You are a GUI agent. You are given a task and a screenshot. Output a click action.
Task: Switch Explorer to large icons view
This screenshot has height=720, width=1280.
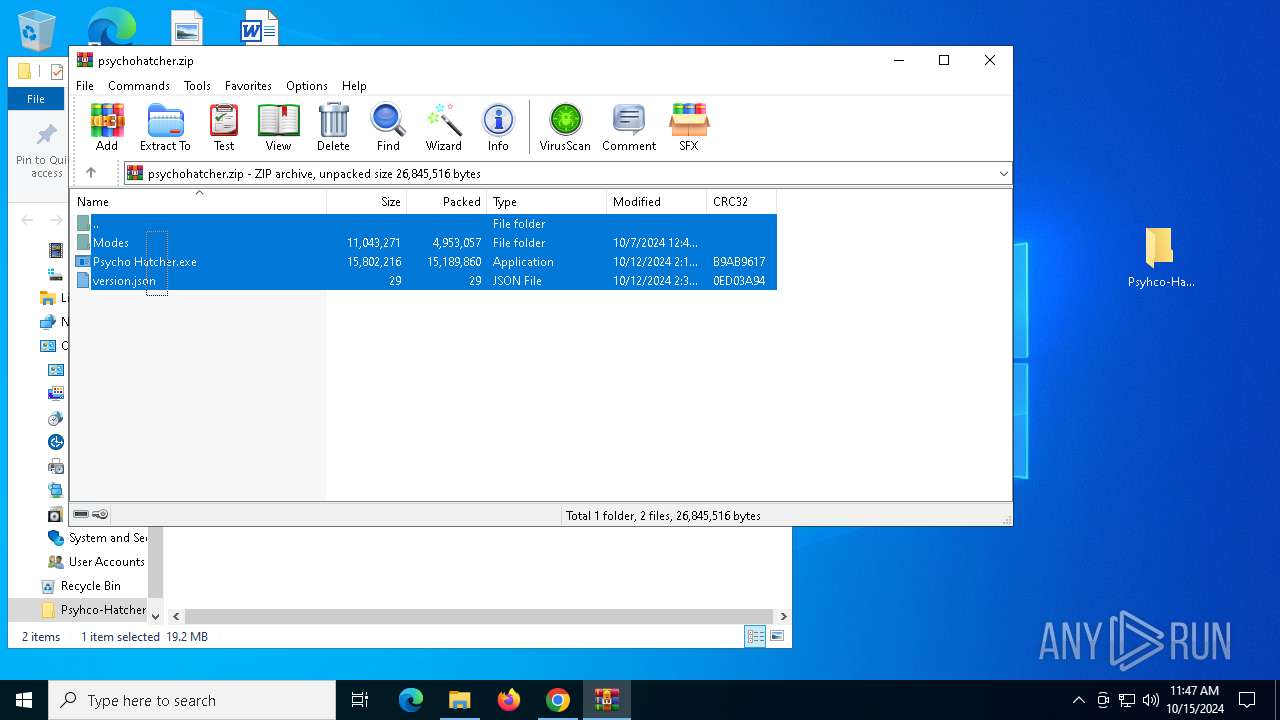777,636
